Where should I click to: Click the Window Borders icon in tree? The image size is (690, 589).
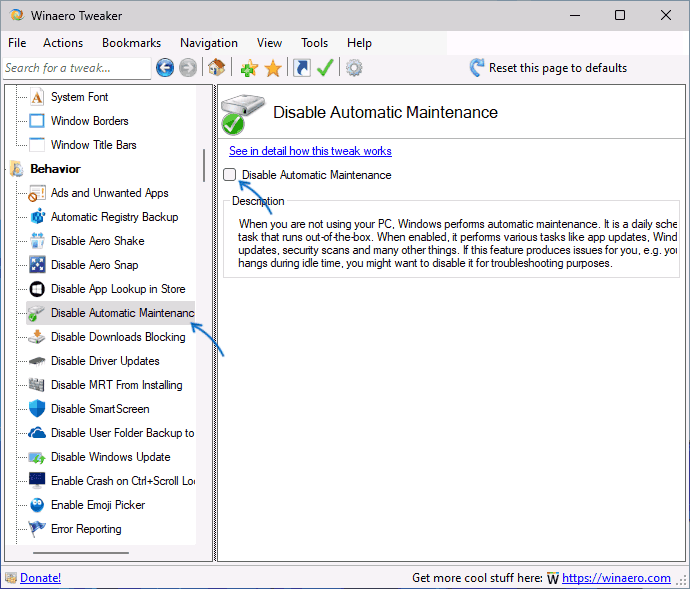(37, 121)
